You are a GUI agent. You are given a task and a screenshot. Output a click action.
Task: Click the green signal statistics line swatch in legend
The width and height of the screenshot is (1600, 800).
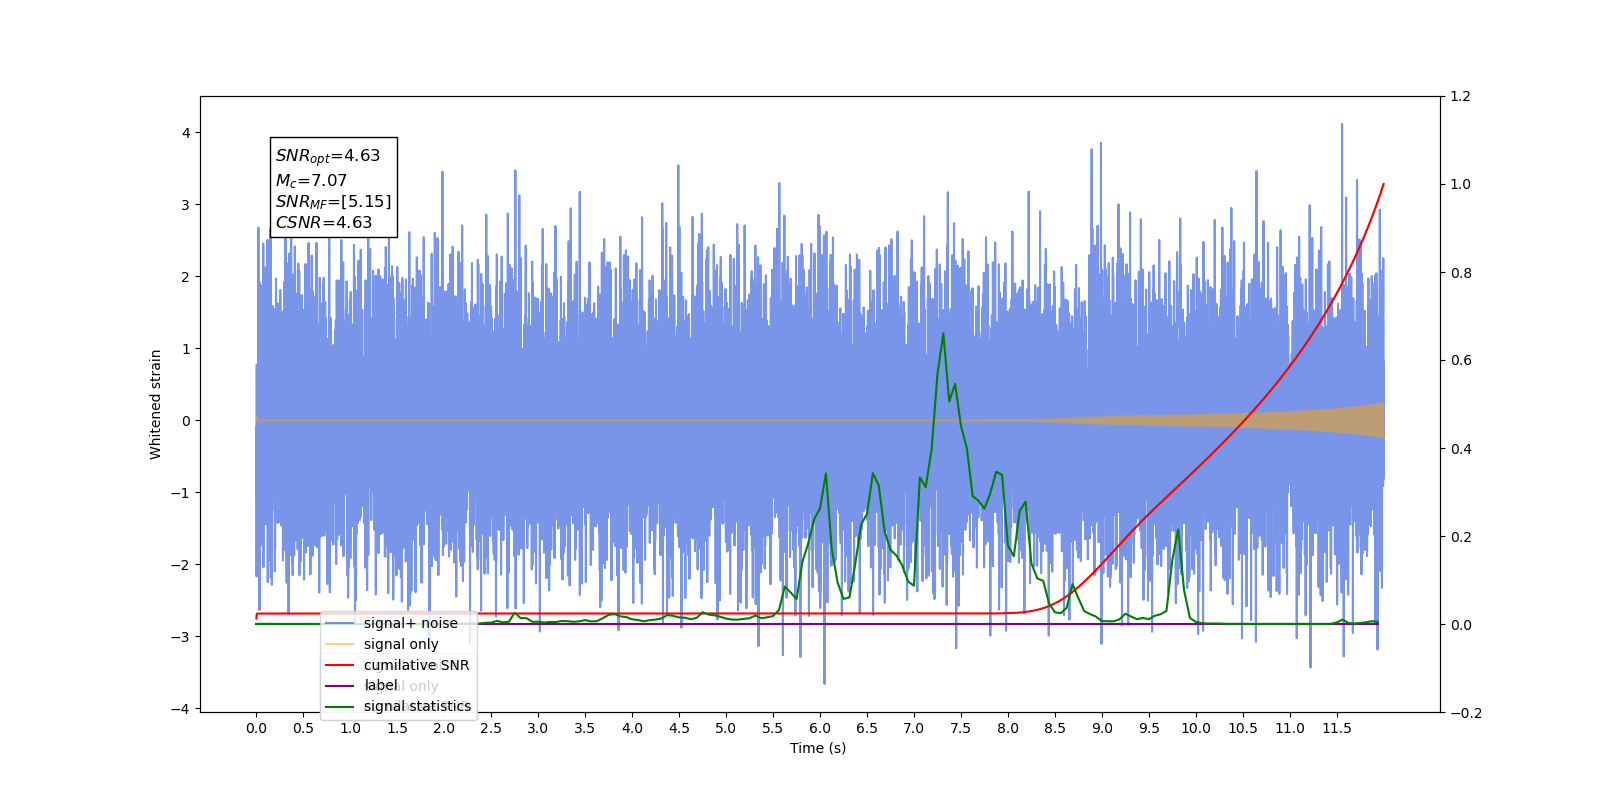point(340,706)
